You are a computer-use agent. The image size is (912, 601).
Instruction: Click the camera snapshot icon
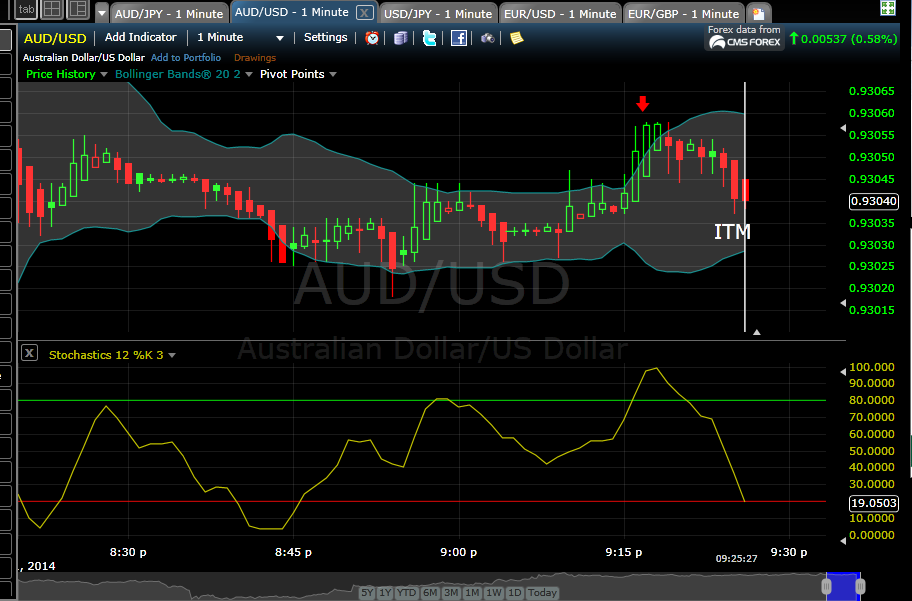487,38
